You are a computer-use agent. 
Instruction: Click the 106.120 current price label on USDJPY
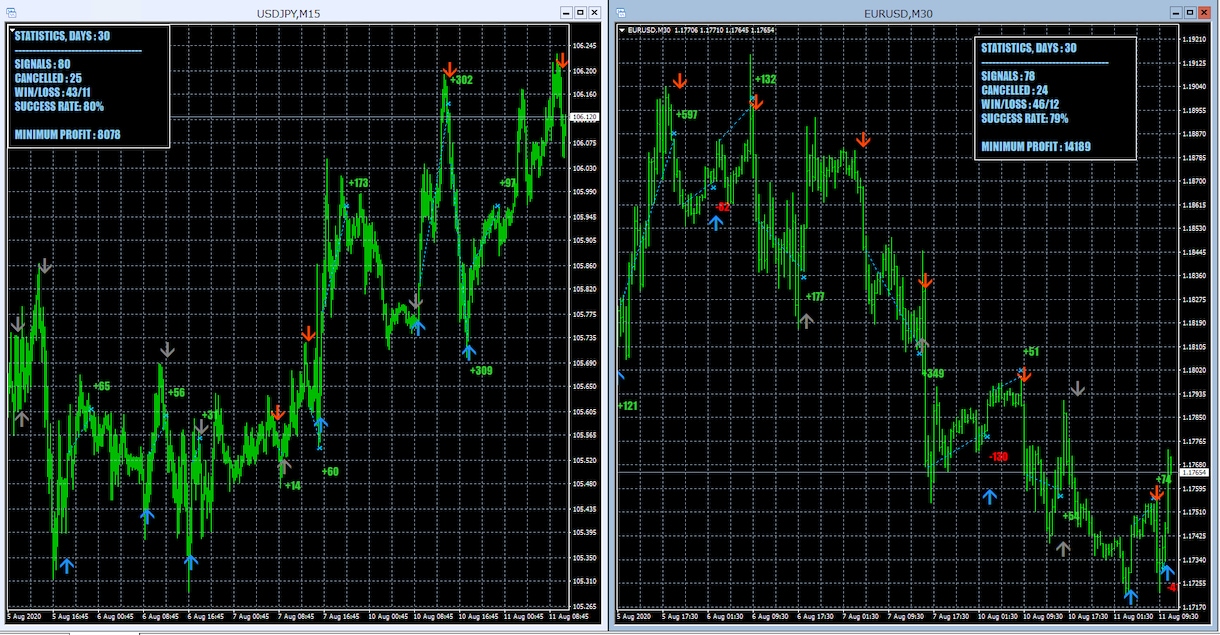[584, 117]
